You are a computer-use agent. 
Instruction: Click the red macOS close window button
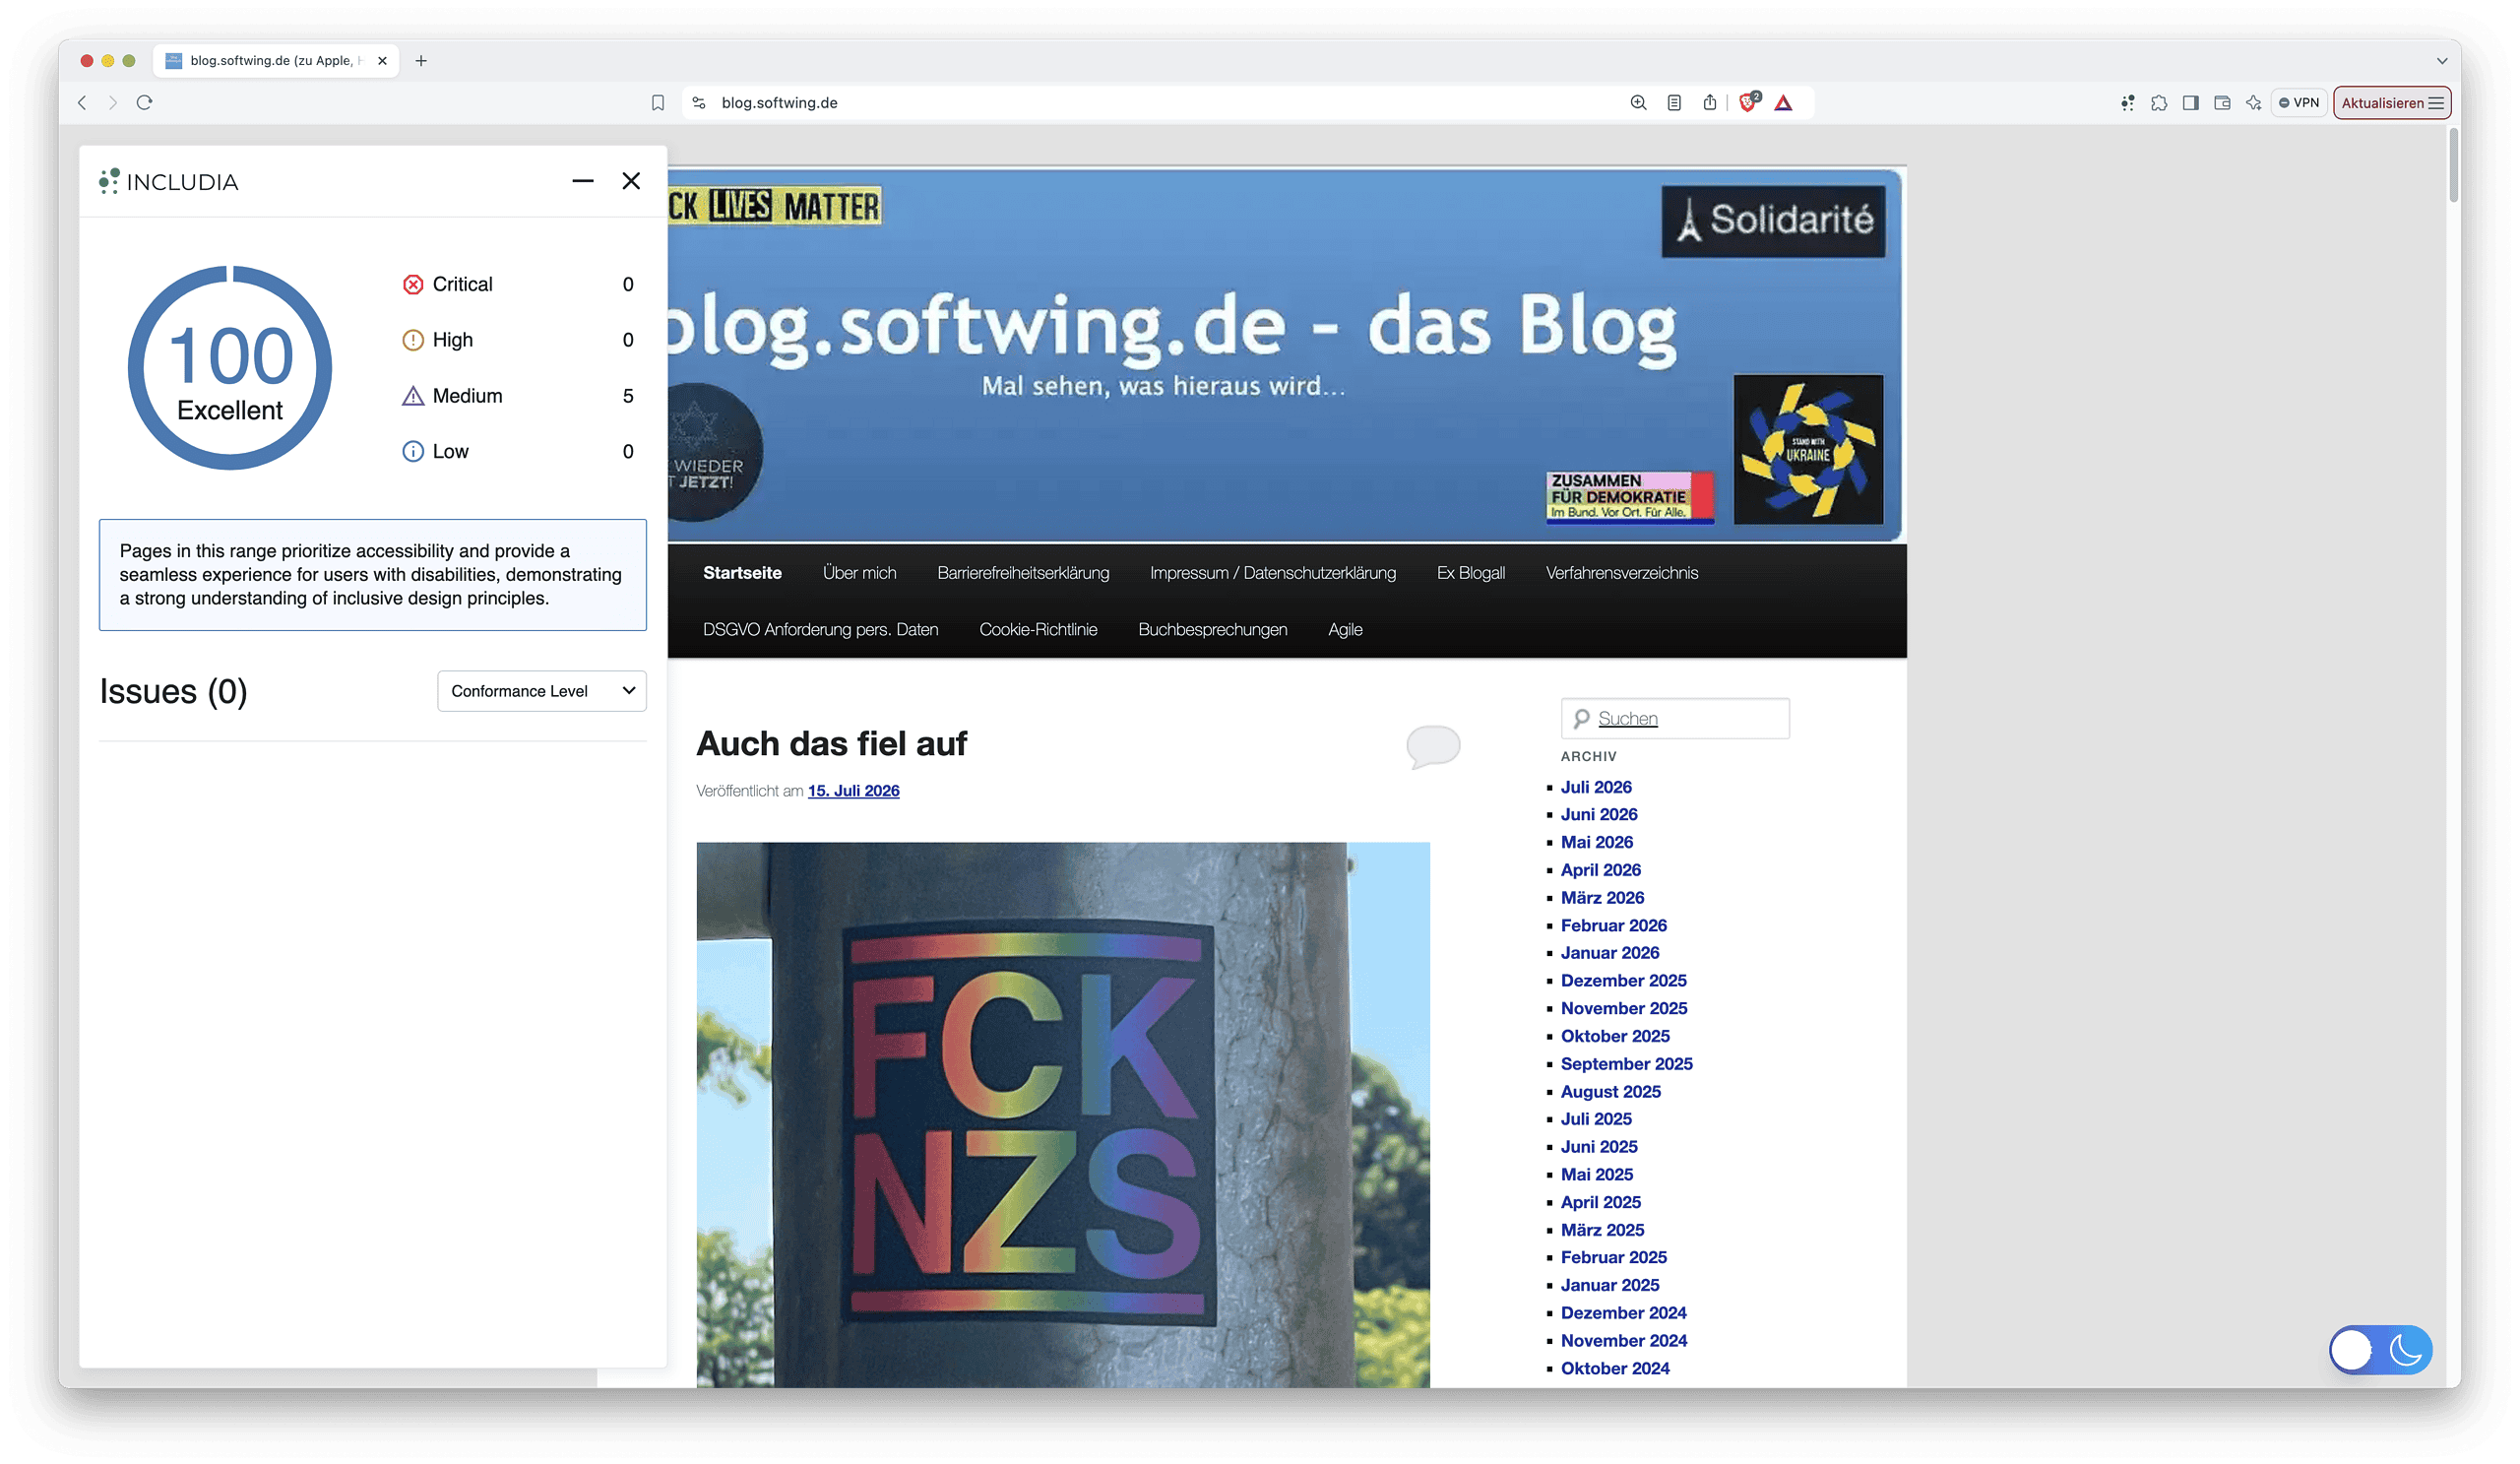pyautogui.click(x=87, y=61)
